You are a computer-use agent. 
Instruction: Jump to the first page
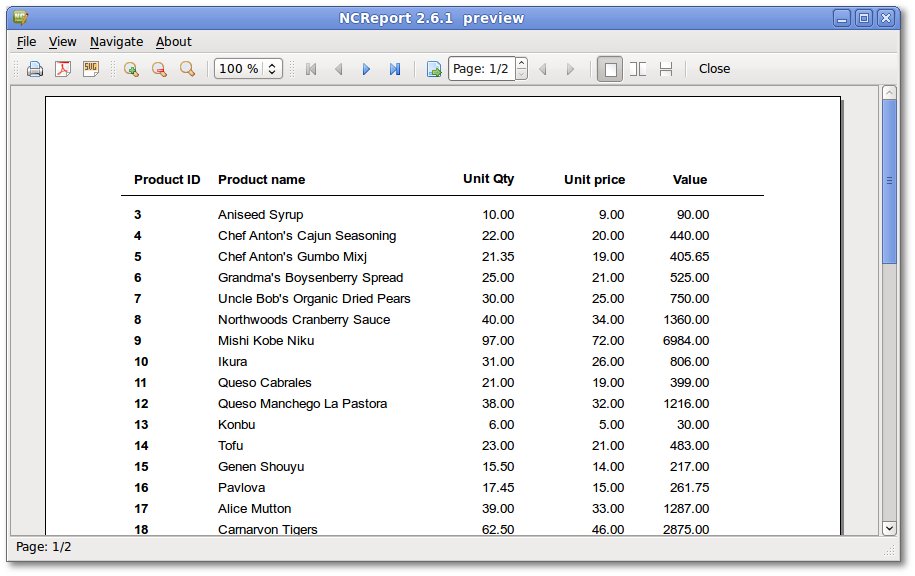point(311,69)
